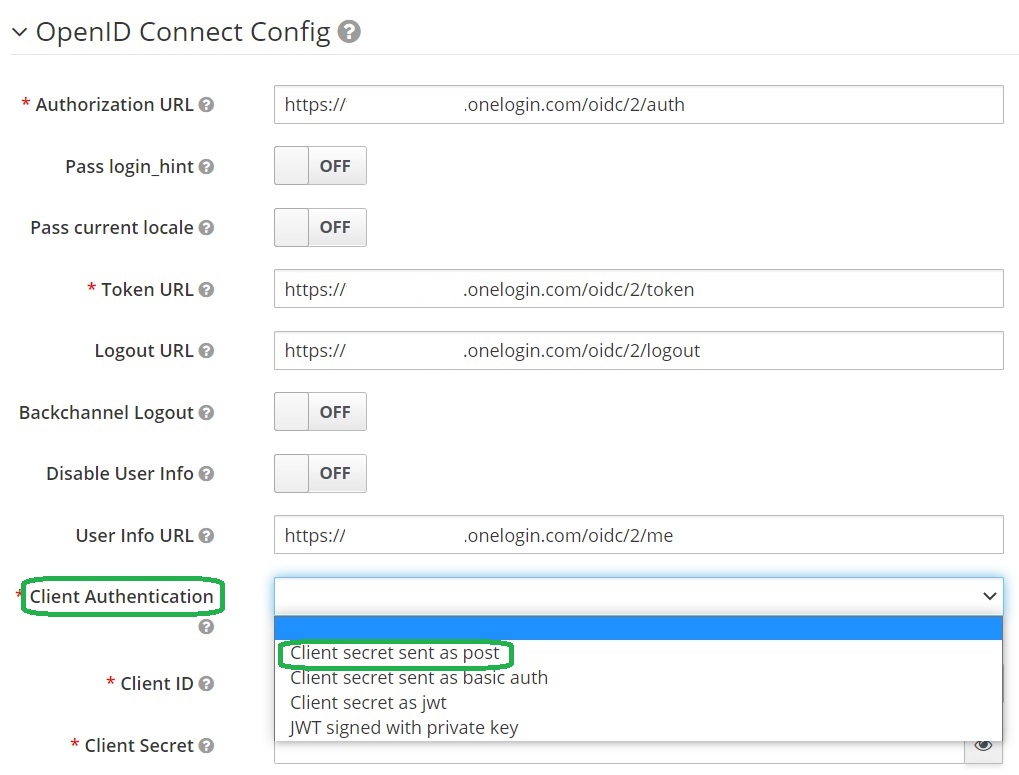Image resolution: width=1019 pixels, height=775 pixels.
Task: Click the Client Authentication dropdown box
Action: pyautogui.click(x=638, y=596)
